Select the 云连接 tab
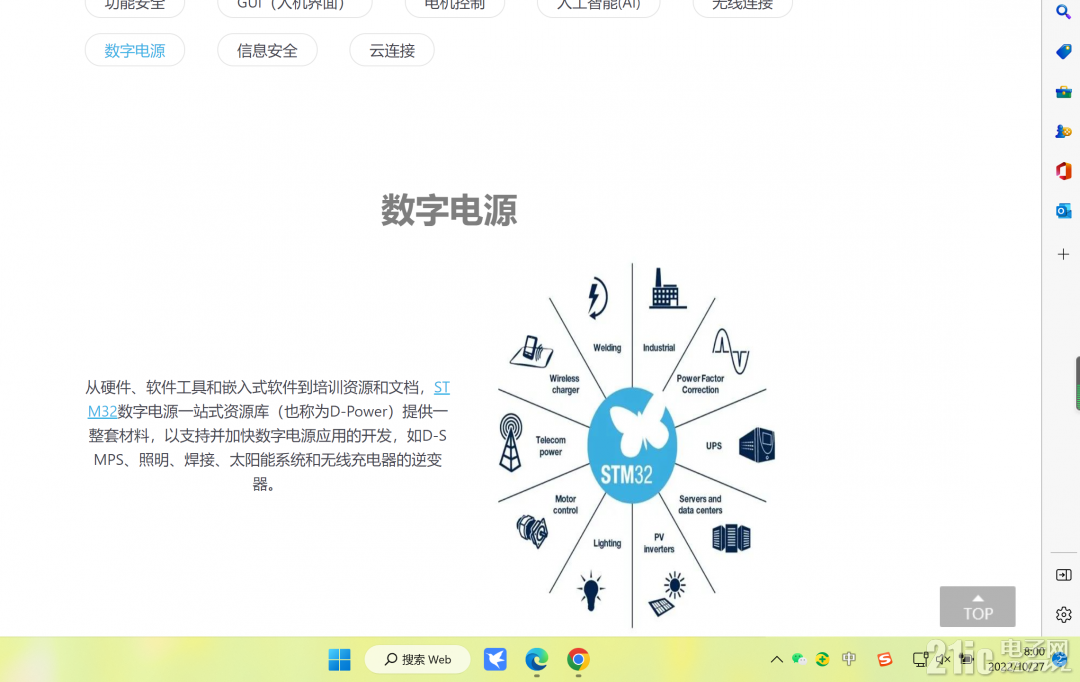Screen dimensions: 1080x682 pos(392,50)
